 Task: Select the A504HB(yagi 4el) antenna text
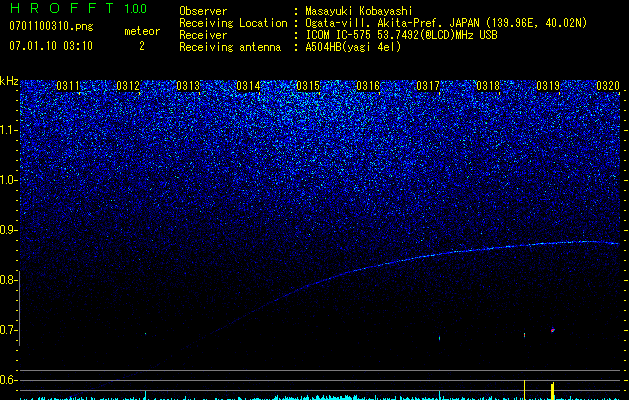tap(353, 47)
